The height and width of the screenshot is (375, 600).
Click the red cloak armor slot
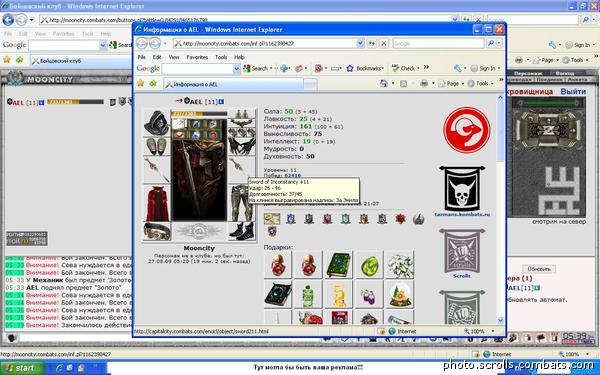pos(157,203)
